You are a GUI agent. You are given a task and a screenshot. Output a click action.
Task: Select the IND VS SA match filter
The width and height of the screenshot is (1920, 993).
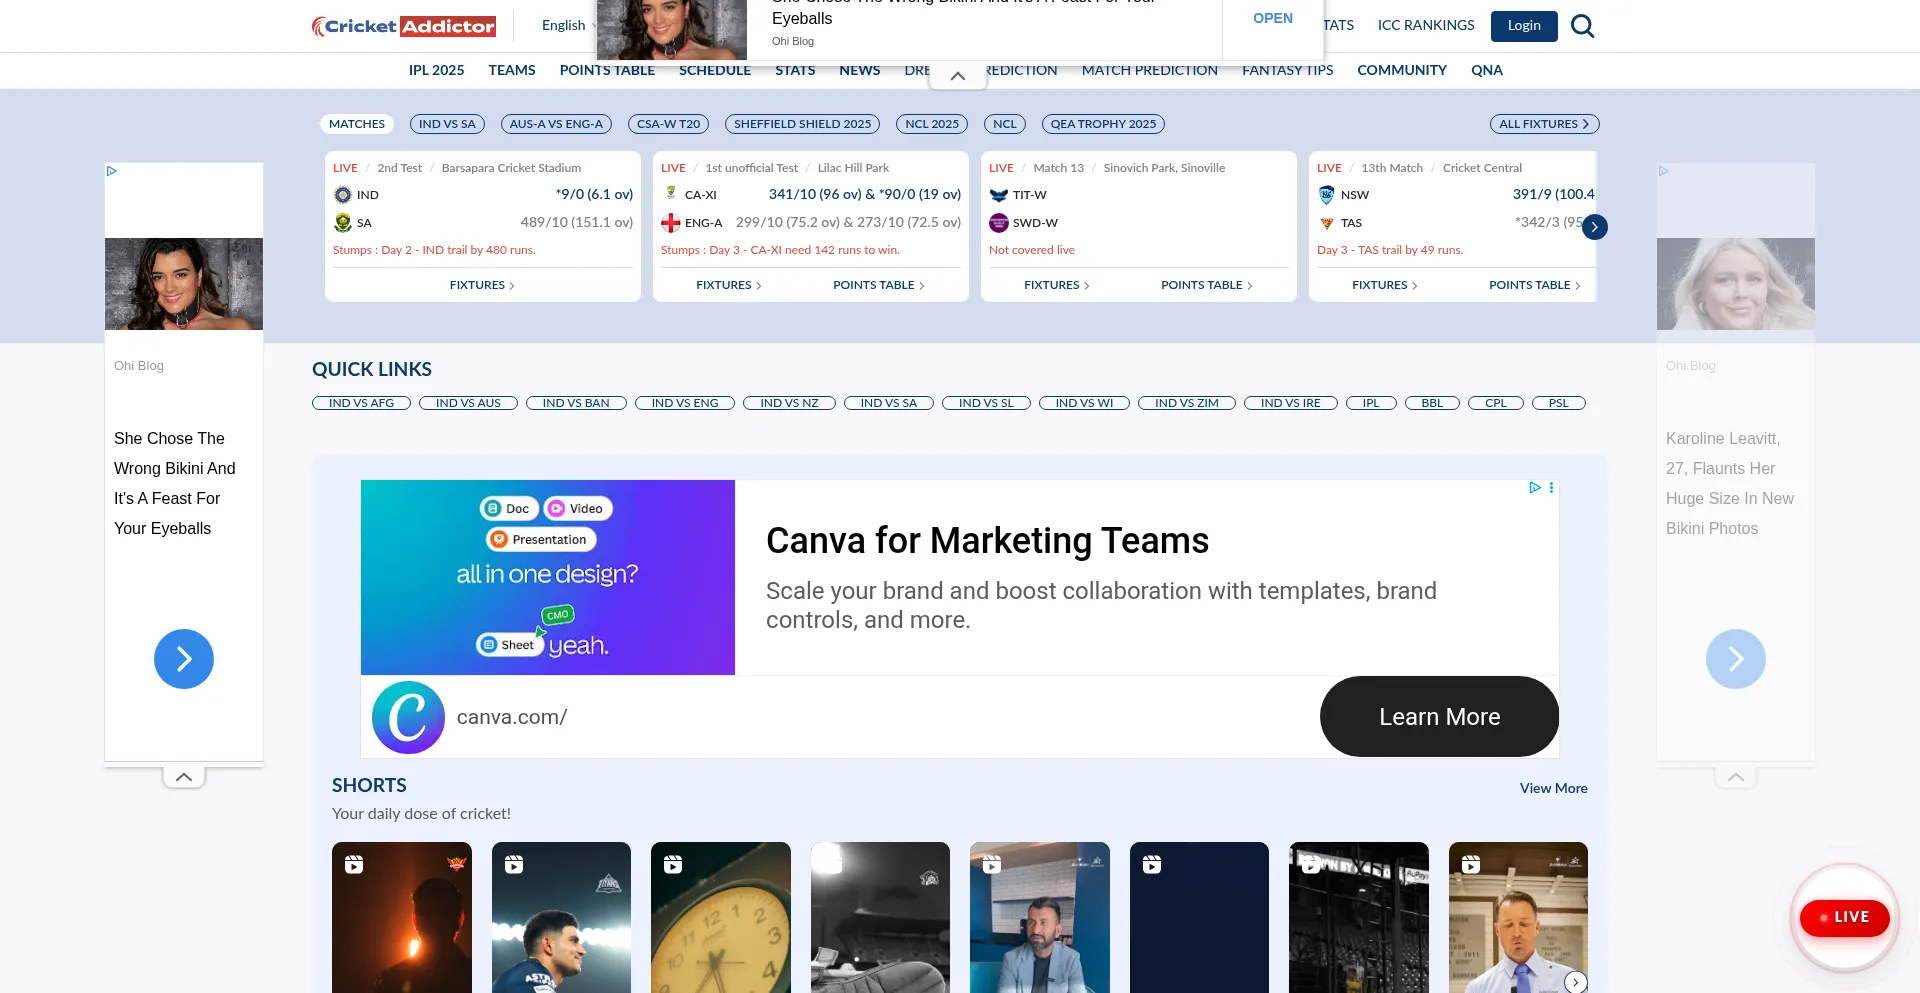tap(447, 124)
